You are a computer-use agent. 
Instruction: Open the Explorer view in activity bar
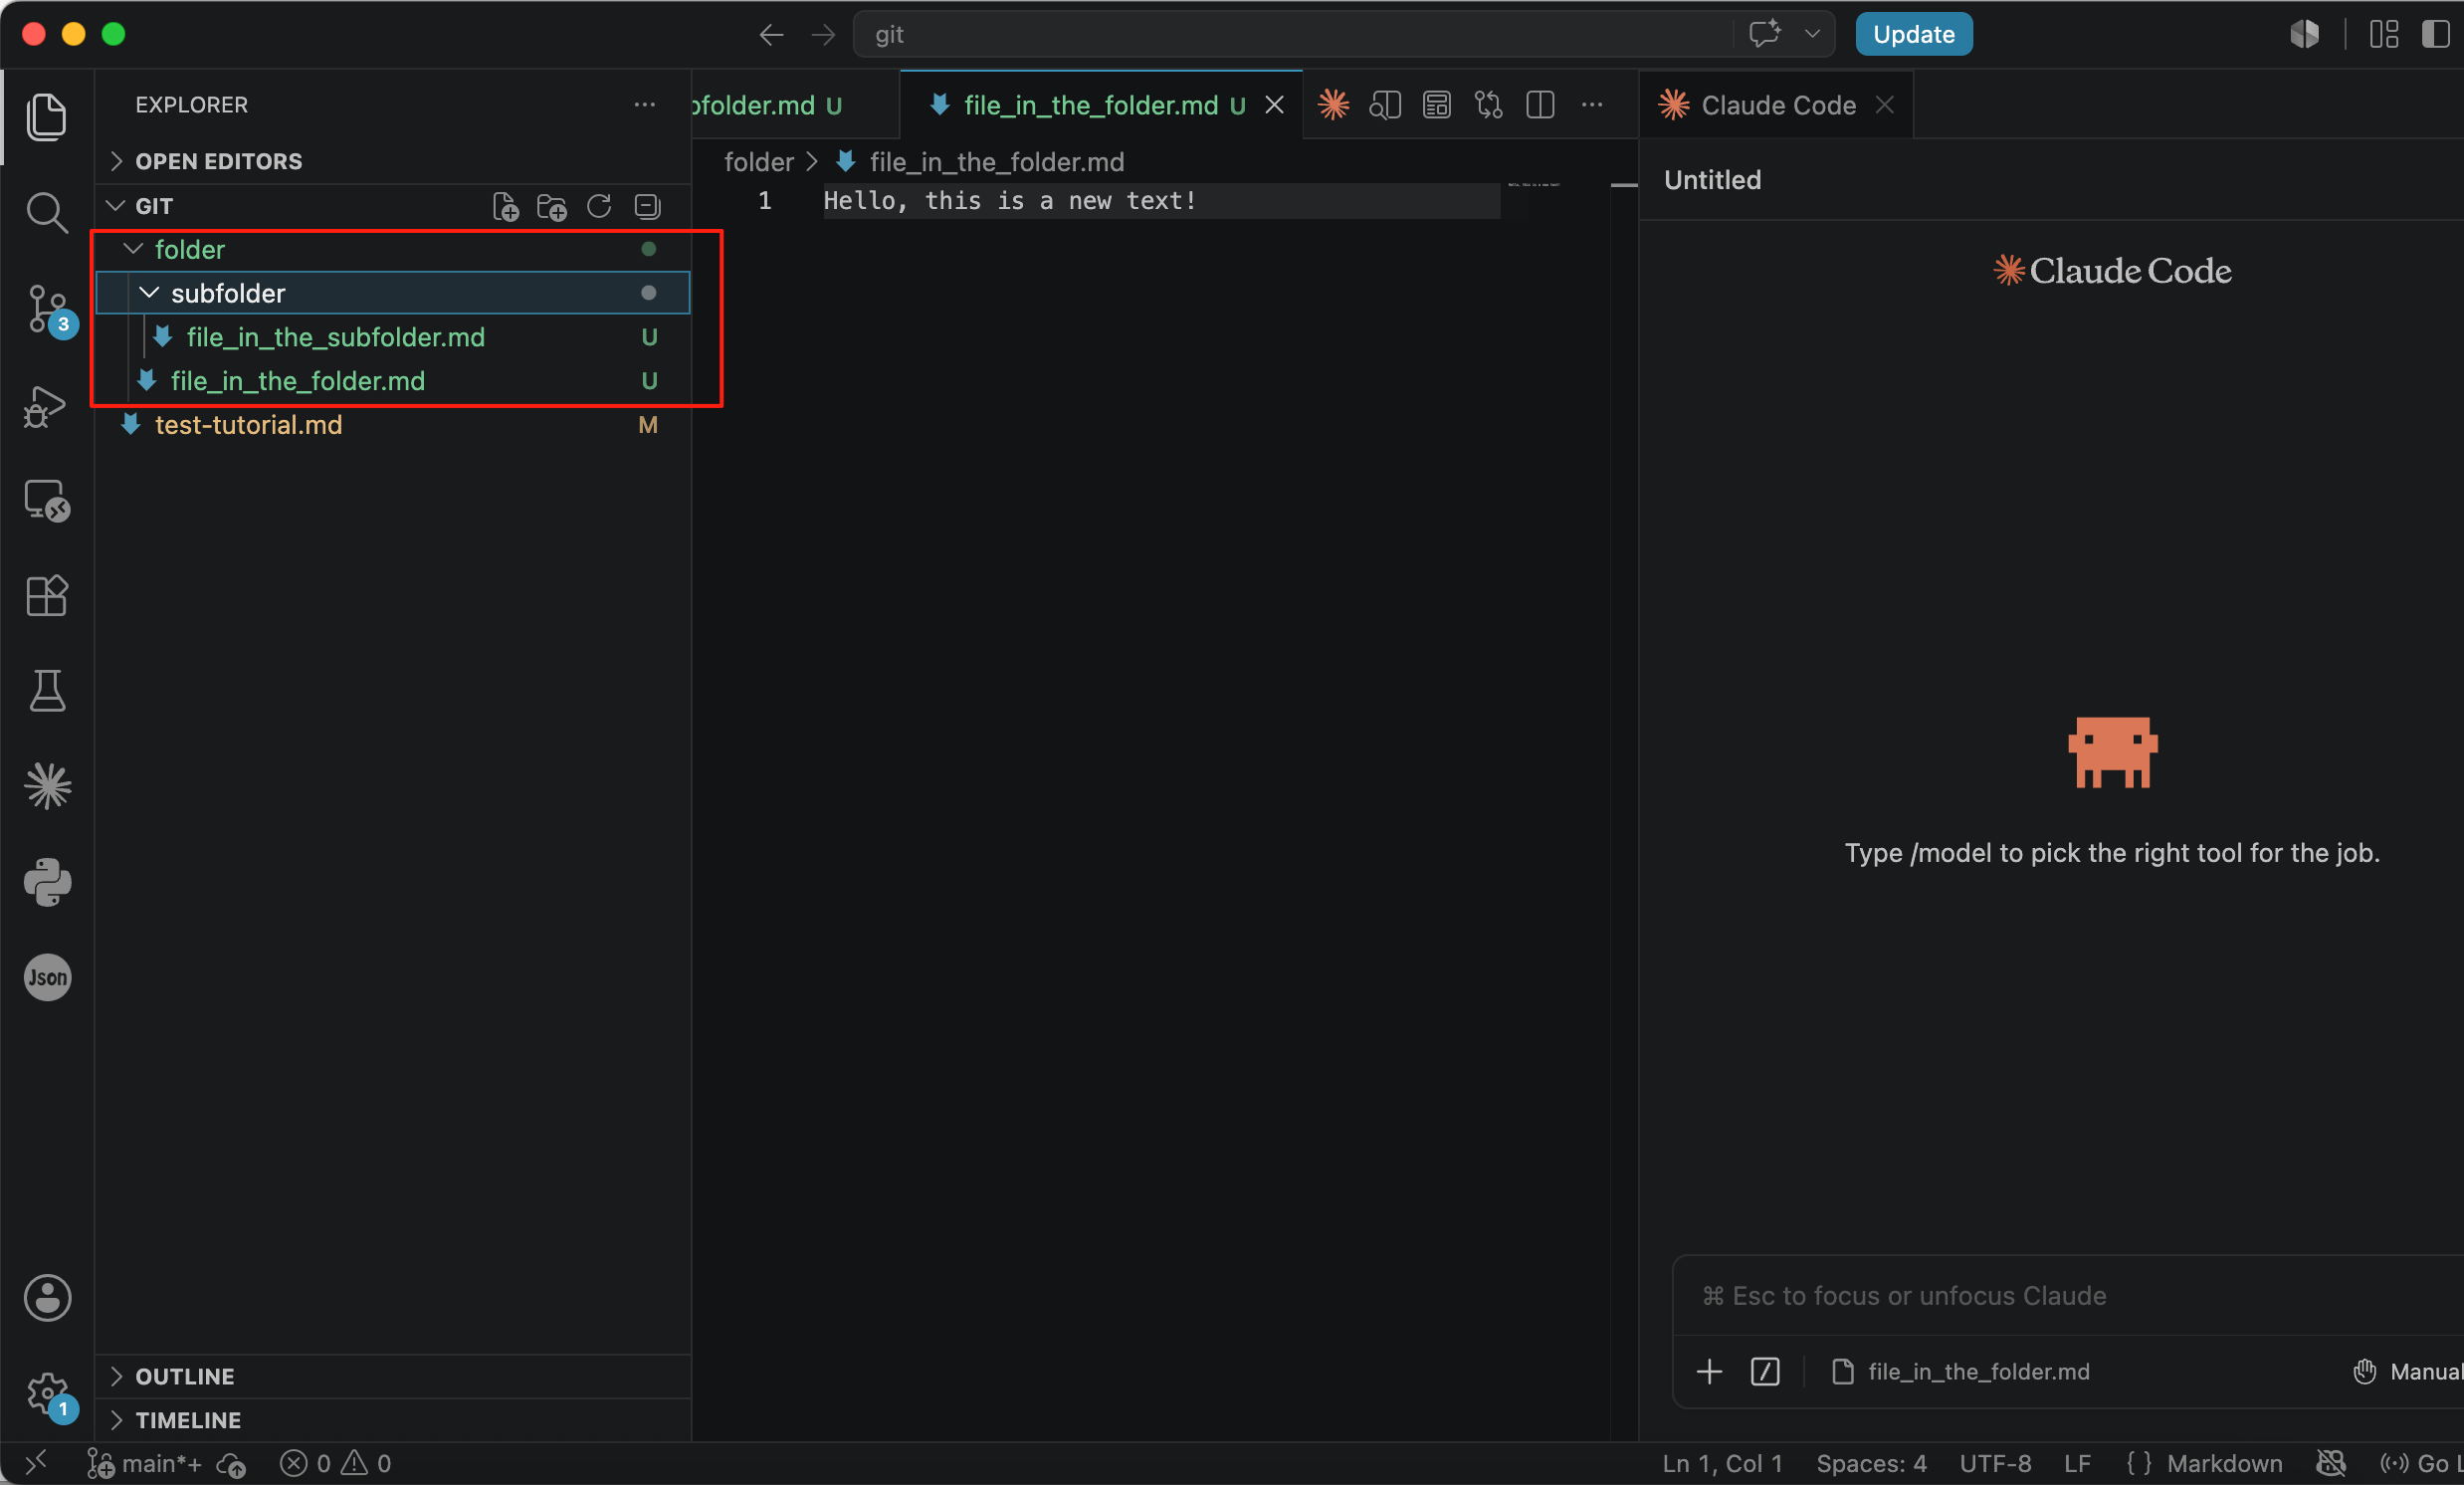[46, 116]
